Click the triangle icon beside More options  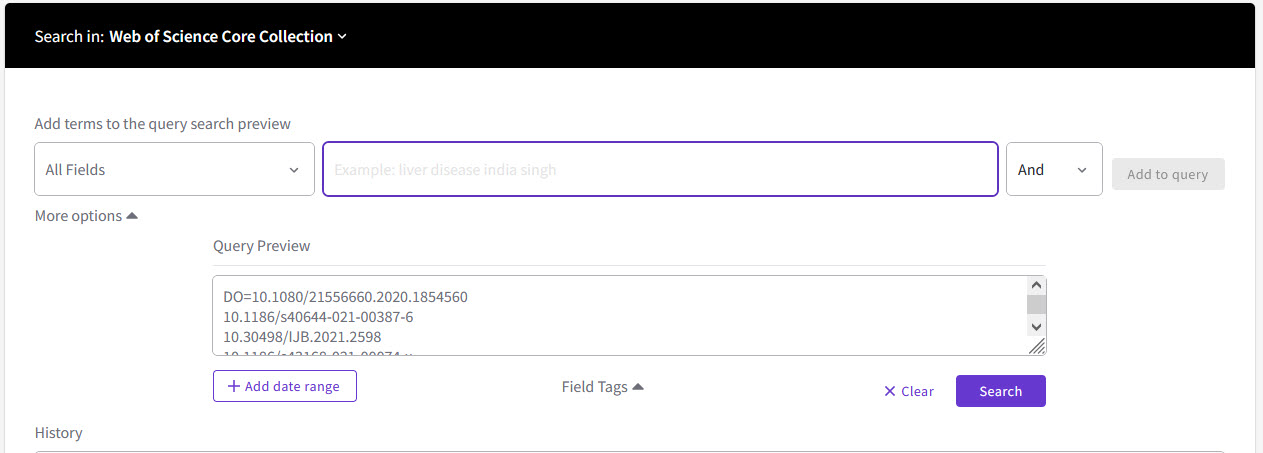[x=132, y=216]
